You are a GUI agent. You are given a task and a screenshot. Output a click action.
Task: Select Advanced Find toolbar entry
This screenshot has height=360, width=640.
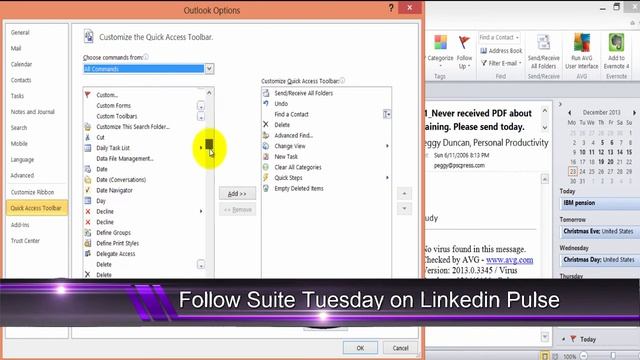click(x=293, y=136)
